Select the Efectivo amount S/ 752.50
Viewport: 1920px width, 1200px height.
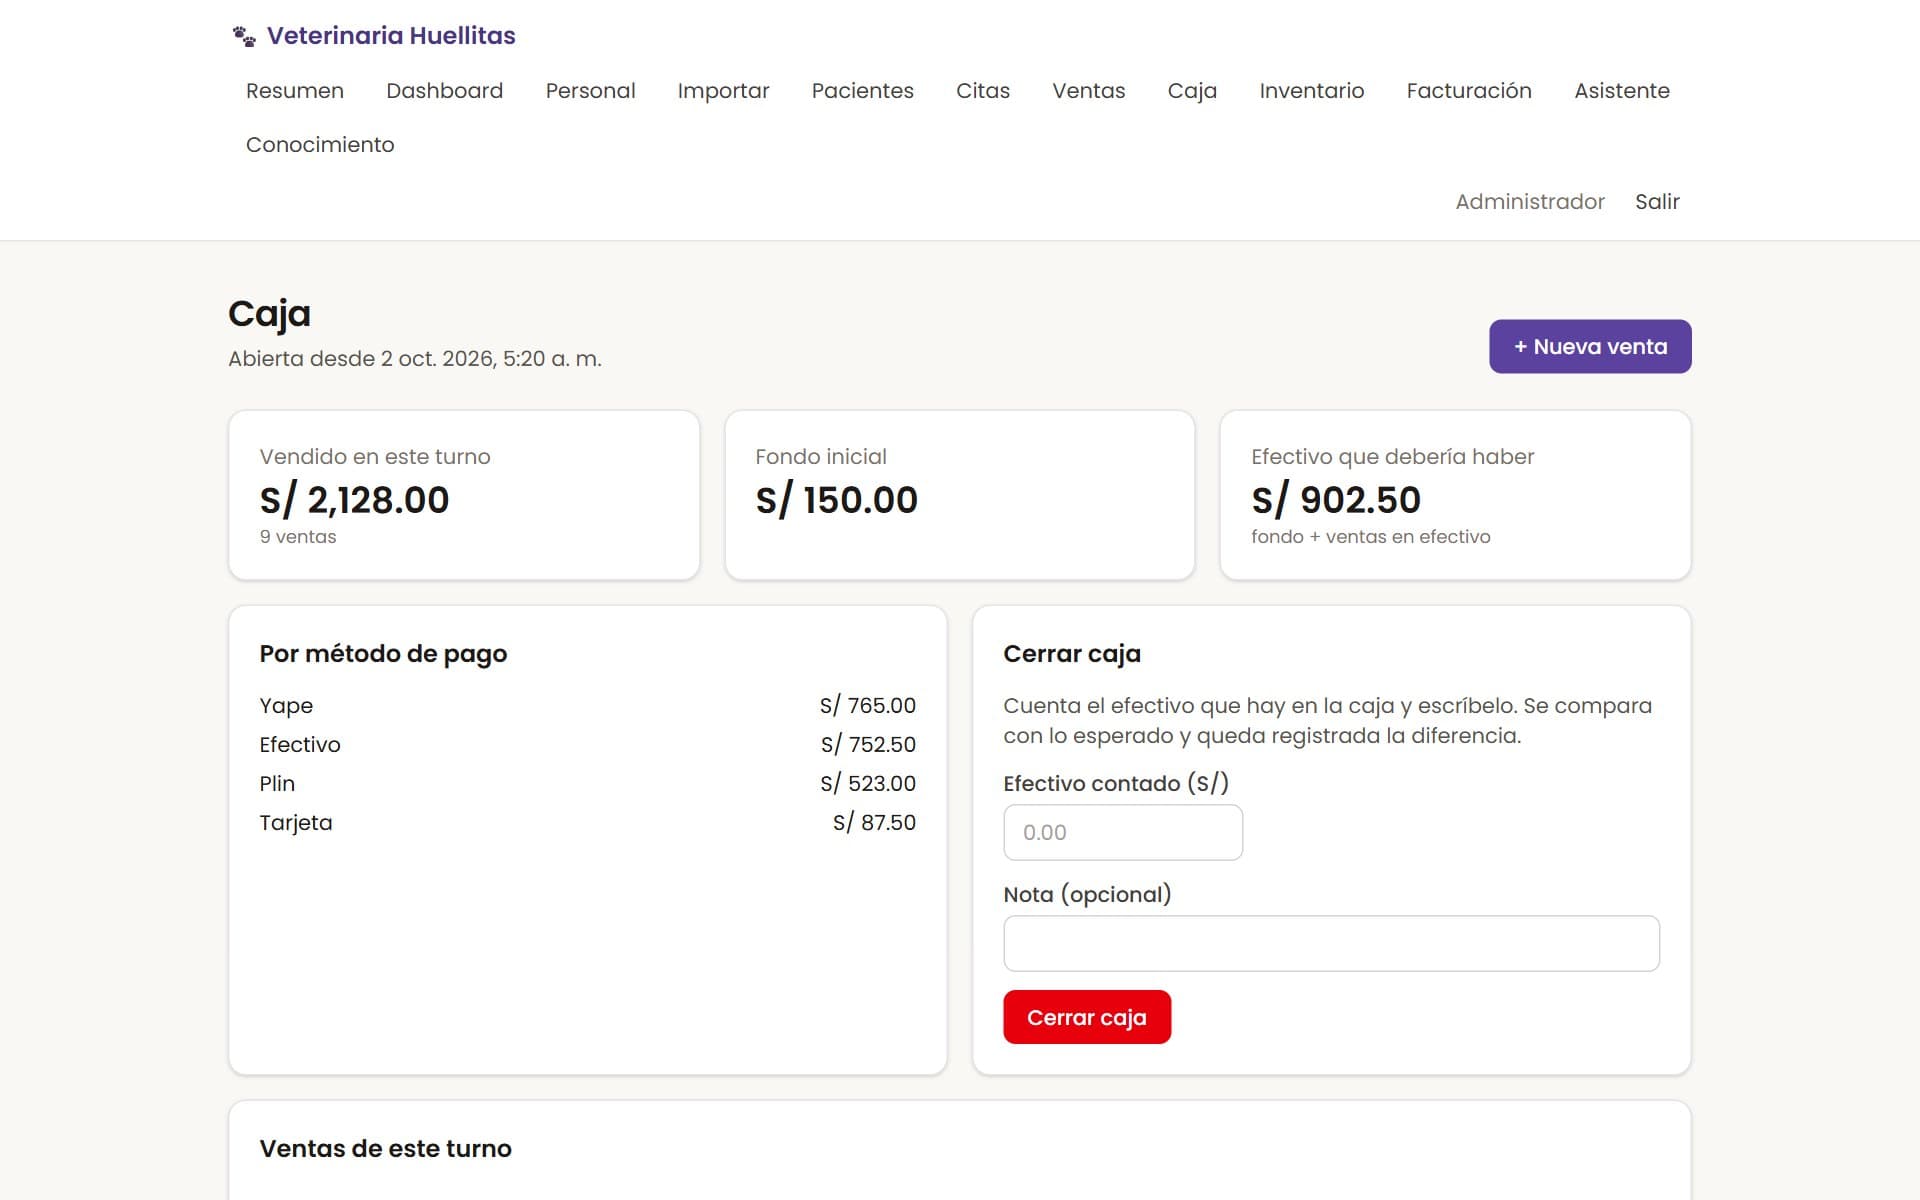[x=868, y=745]
